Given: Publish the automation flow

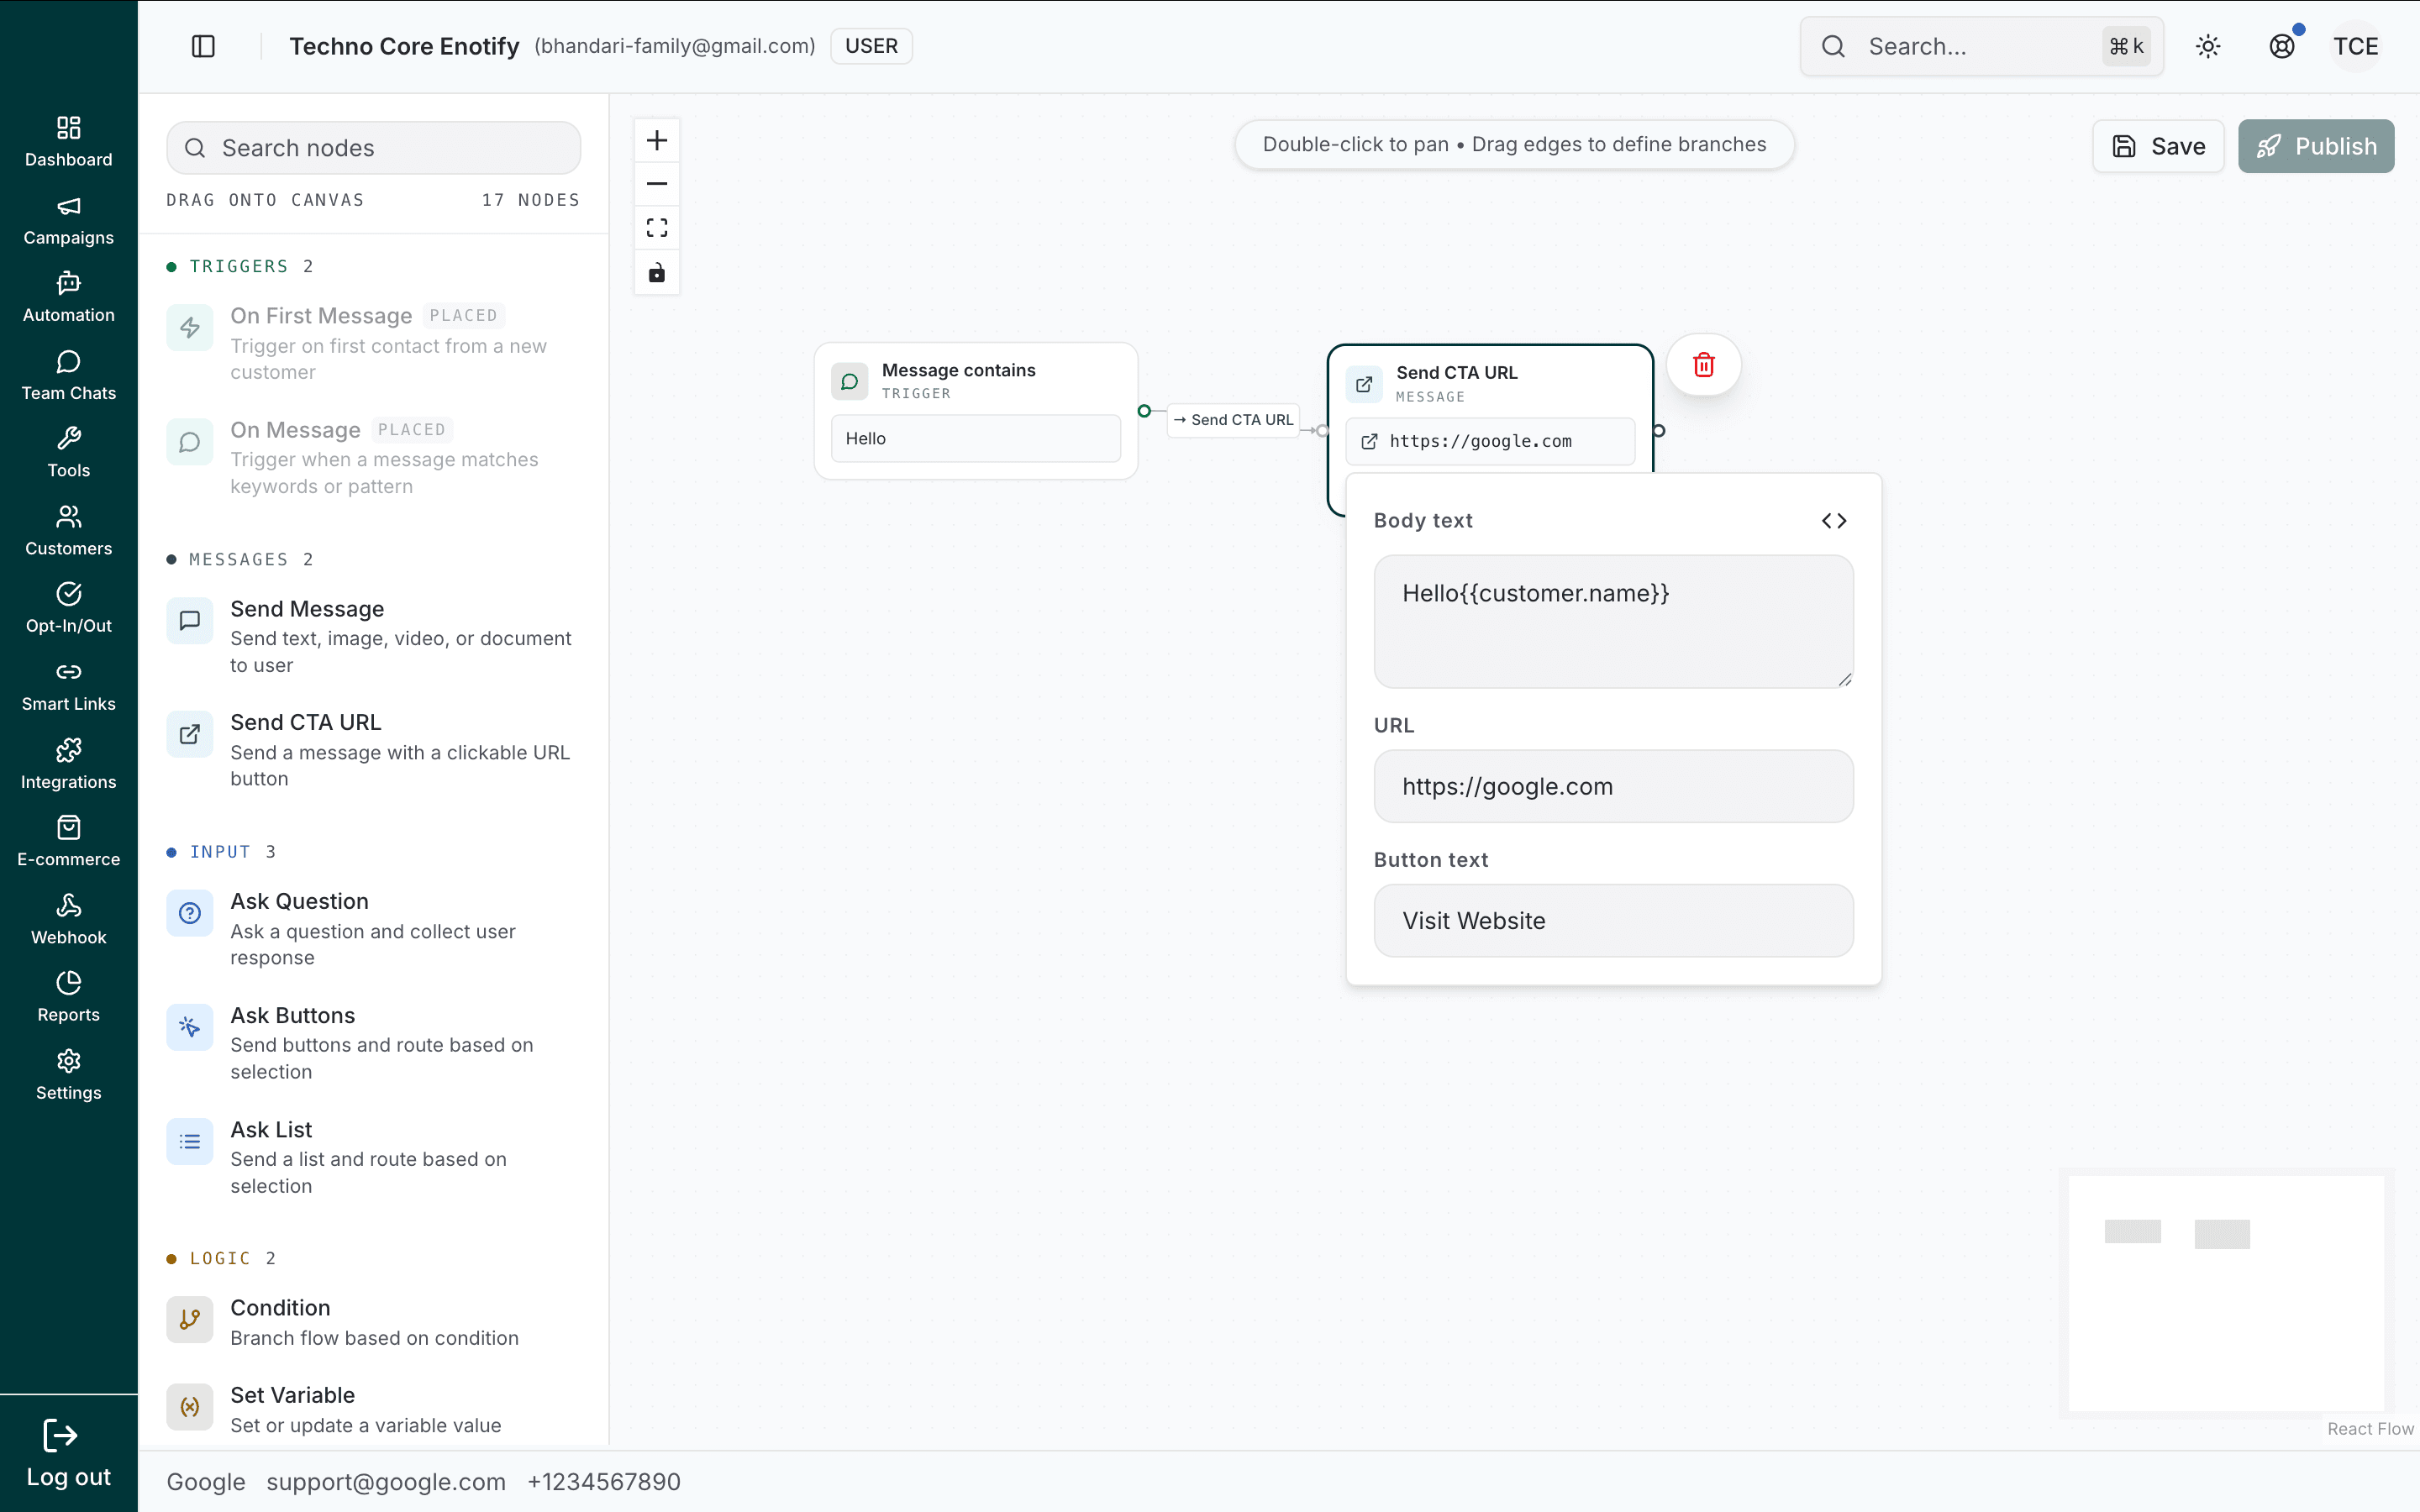Looking at the screenshot, I should pyautogui.click(x=2316, y=146).
